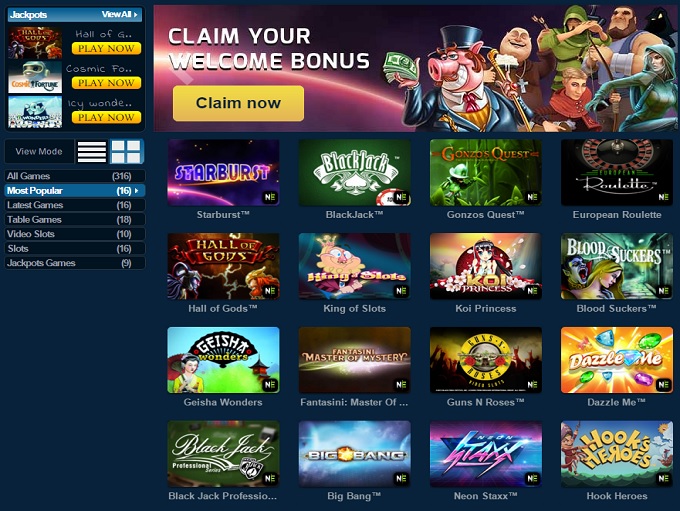This screenshot has width=680, height=511.
Task: Open the Neon Staxx game tile
Action: (x=486, y=454)
